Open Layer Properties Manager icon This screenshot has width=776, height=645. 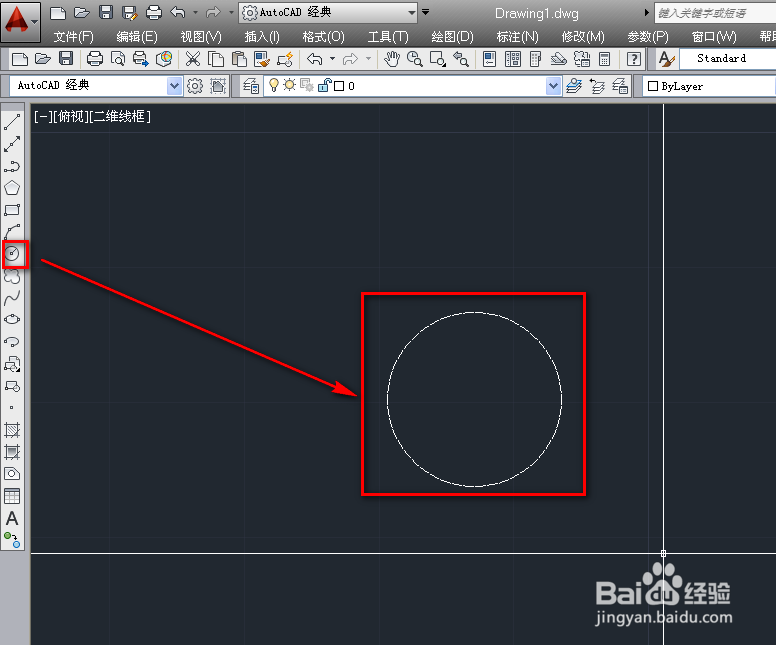pyautogui.click(x=251, y=86)
